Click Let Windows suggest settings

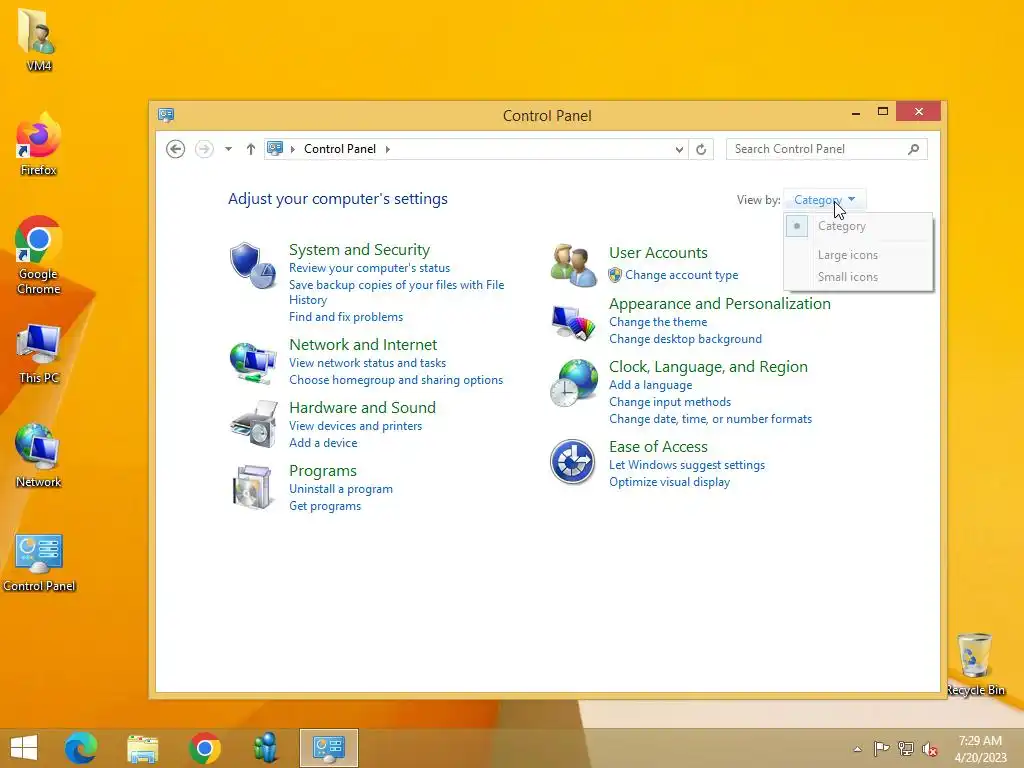pyautogui.click(x=686, y=465)
